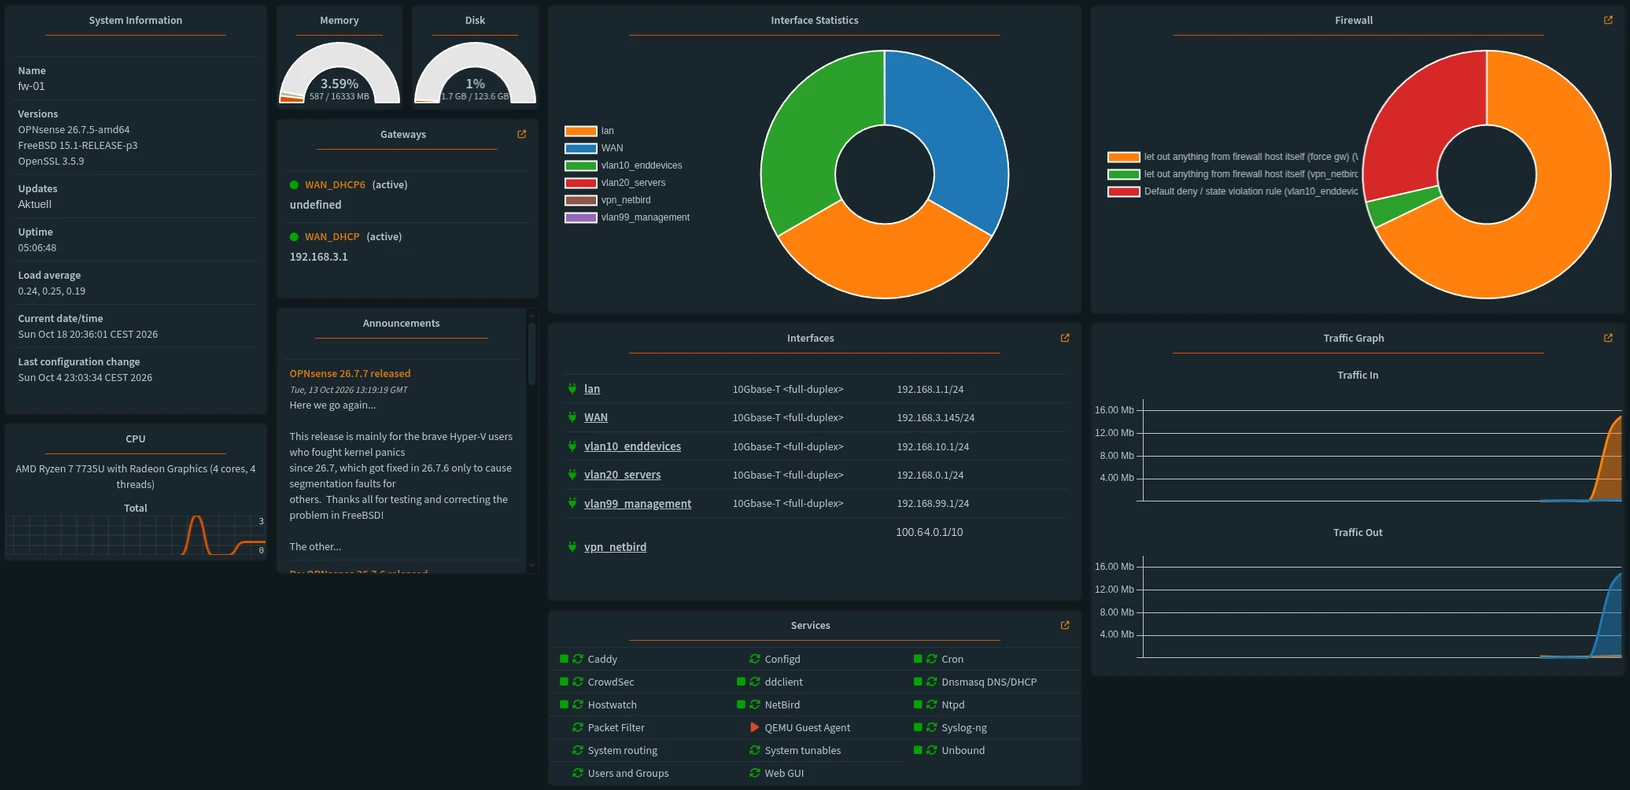Open the vpn_netbird interface link

point(615,547)
